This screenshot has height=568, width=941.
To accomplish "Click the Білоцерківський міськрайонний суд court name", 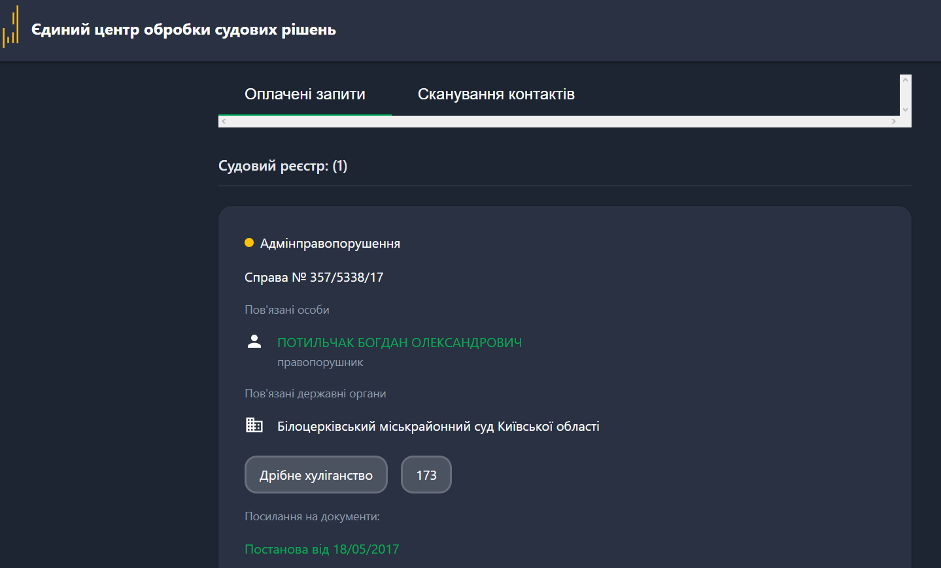I will tap(438, 426).
